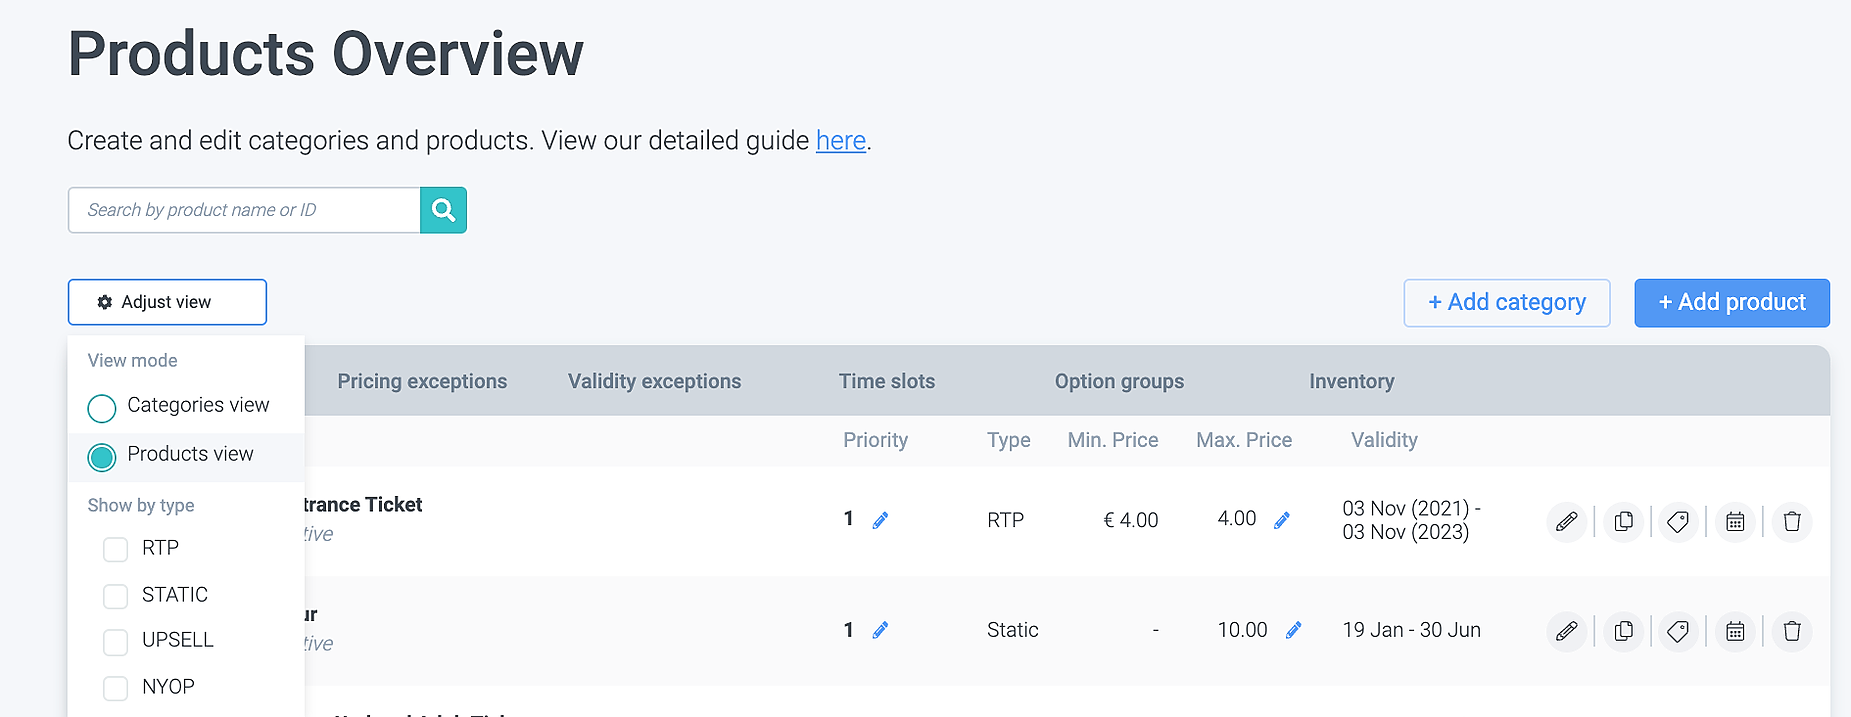Open the Time slots tab
1851x717 pixels.
tap(886, 381)
